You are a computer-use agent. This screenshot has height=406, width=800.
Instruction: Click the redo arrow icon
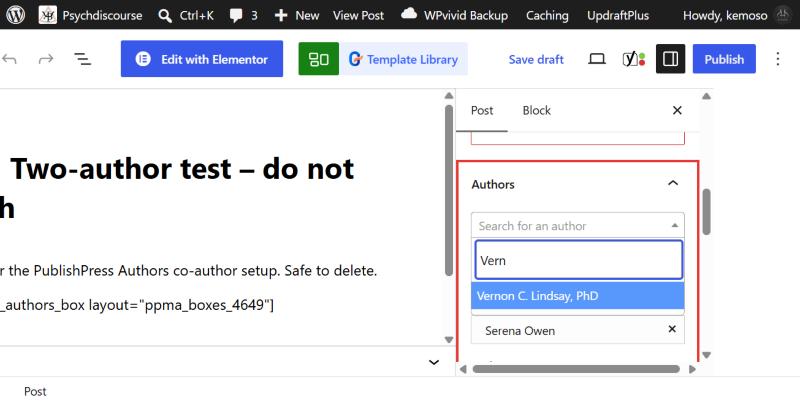point(46,59)
